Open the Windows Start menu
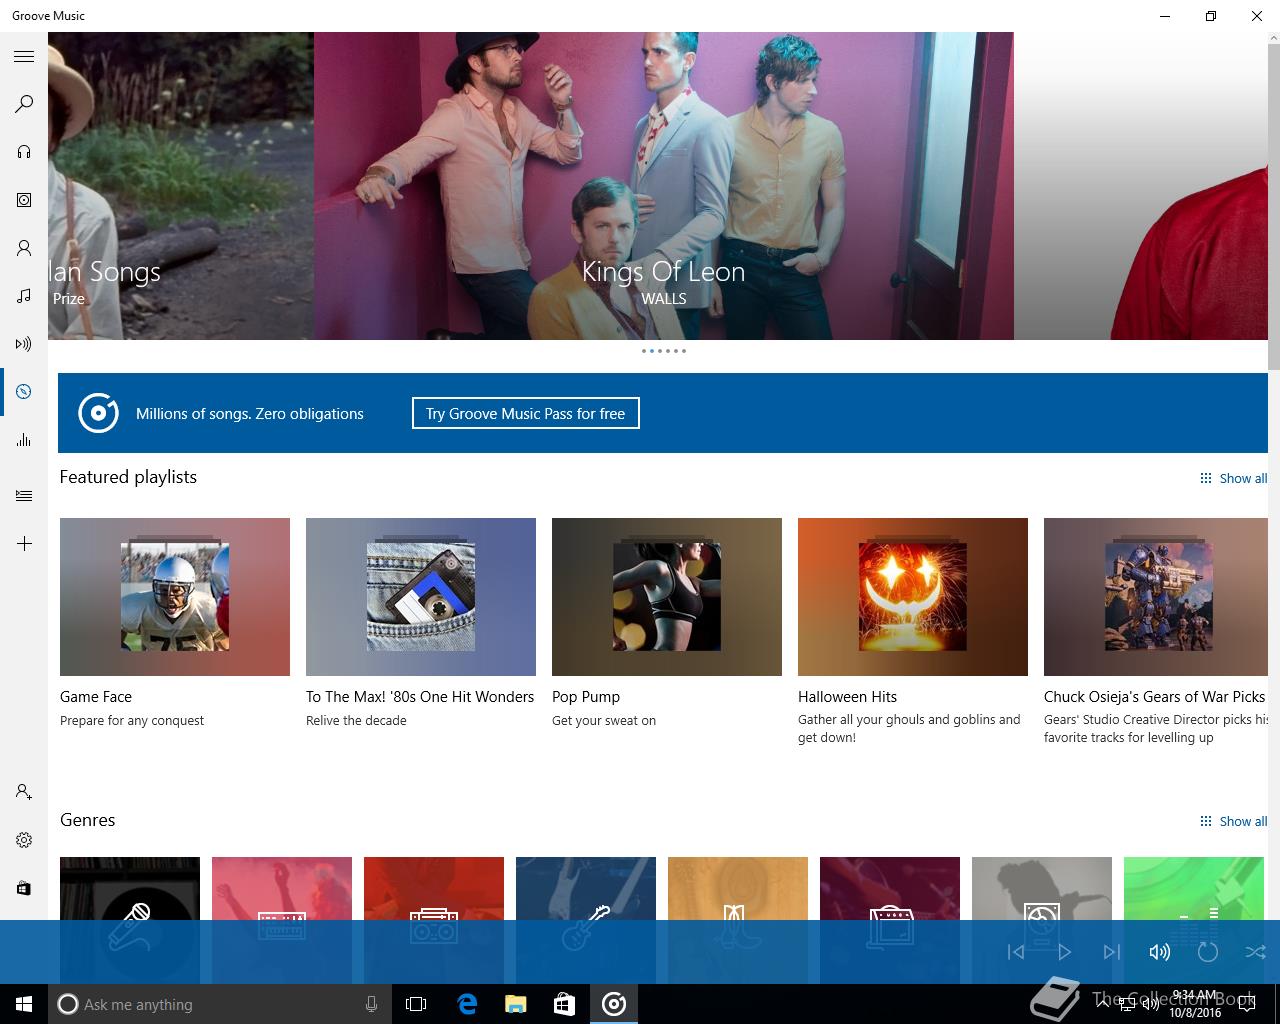 tap(24, 1004)
